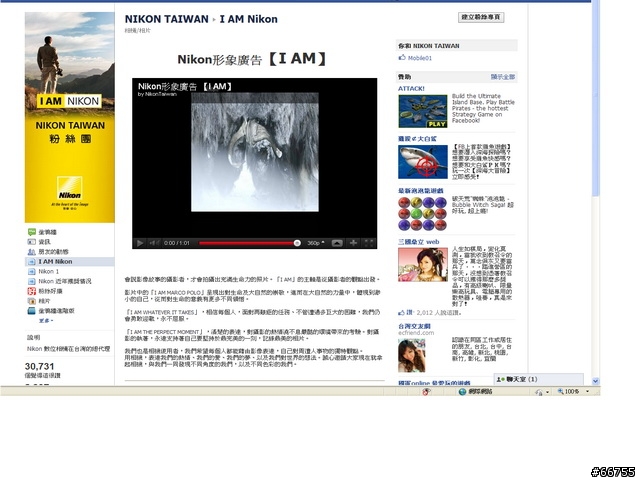This screenshot has width=640, height=480.
Task: Click the red fan-deals icon in the sidebar
Action: (x=31, y=291)
